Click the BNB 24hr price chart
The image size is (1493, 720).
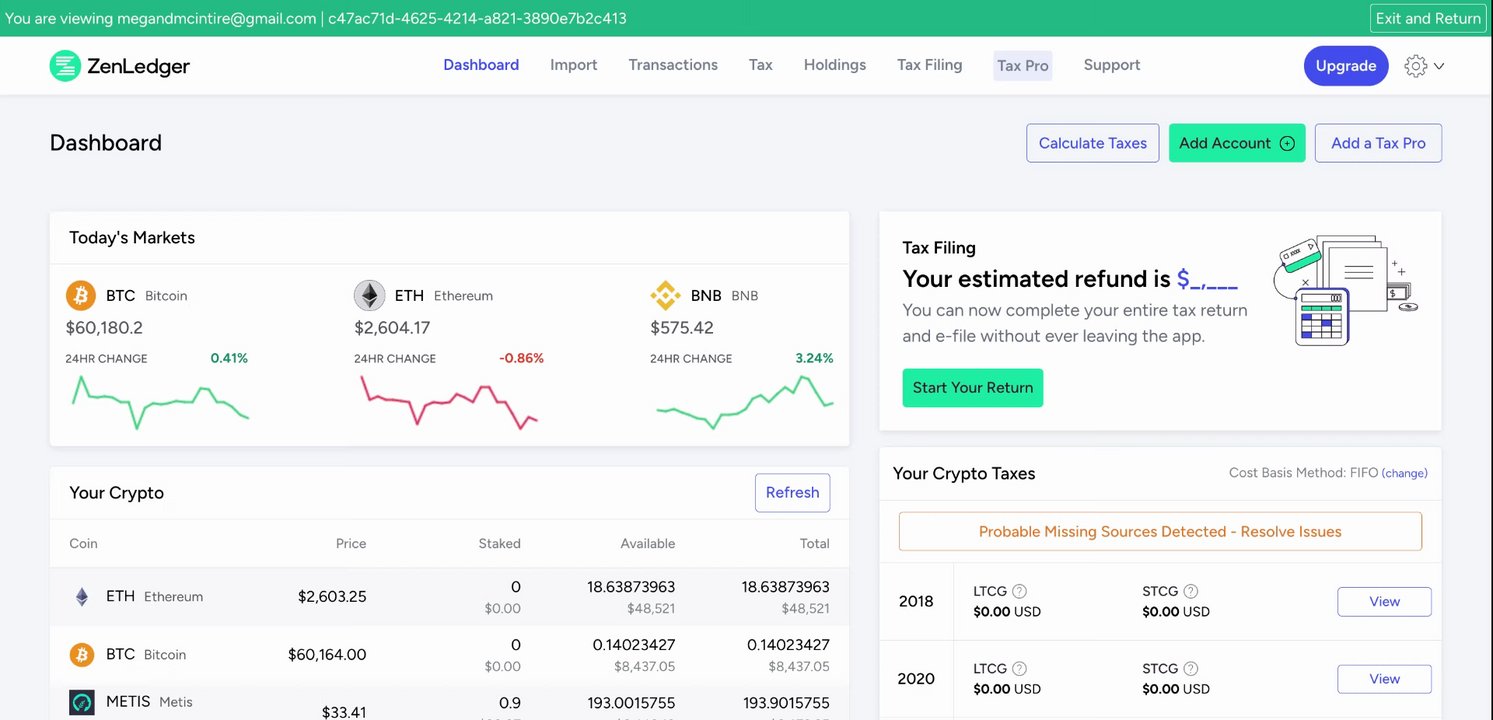(x=745, y=402)
